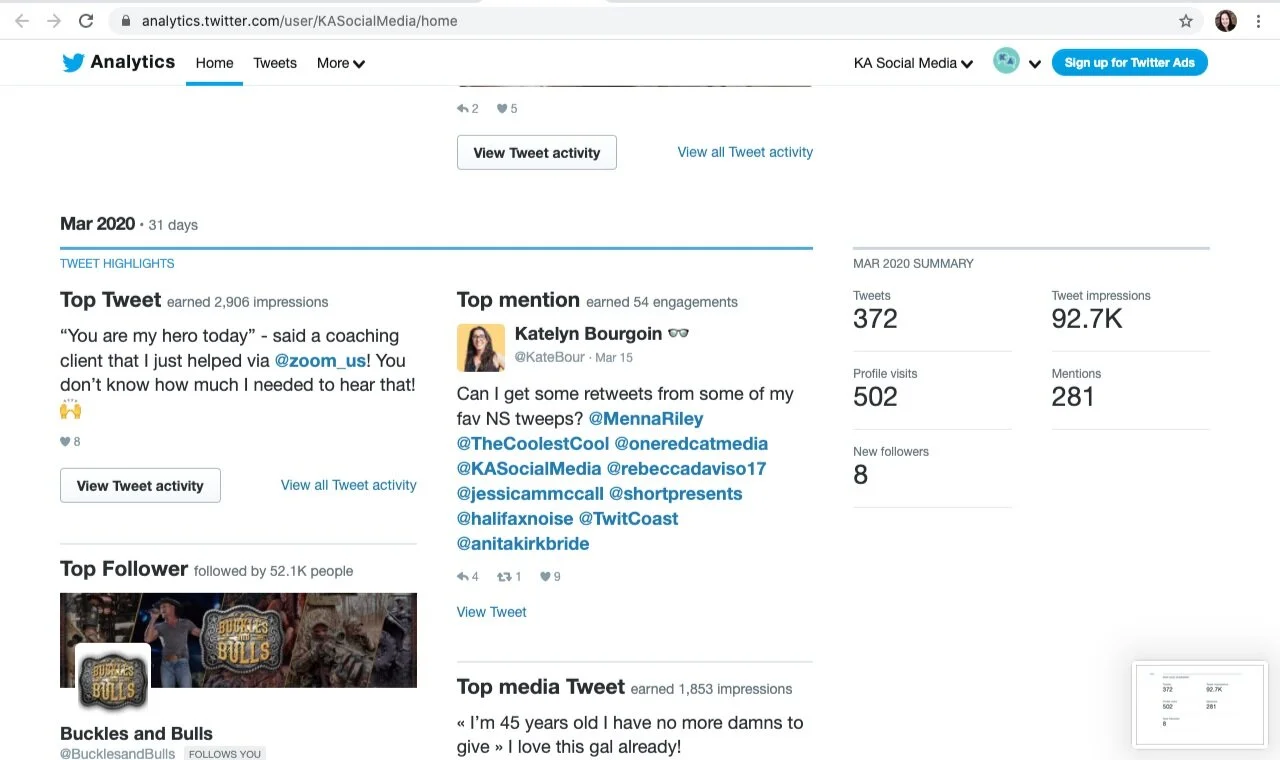
Task: Click Buckles and Bulls name
Action: click(136, 733)
